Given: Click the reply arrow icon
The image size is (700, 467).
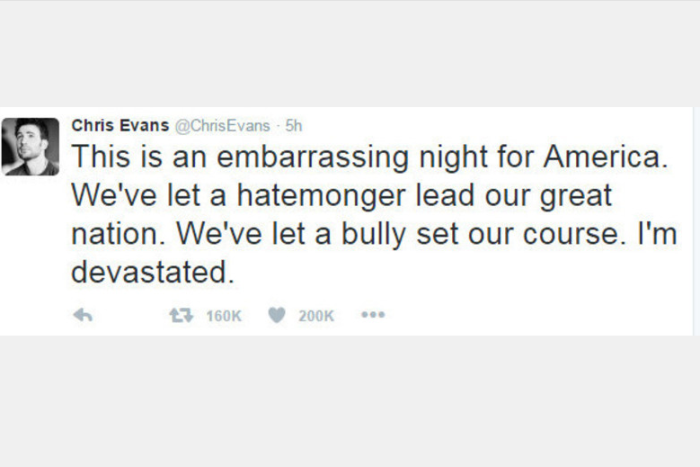Looking at the screenshot, I should (83, 315).
